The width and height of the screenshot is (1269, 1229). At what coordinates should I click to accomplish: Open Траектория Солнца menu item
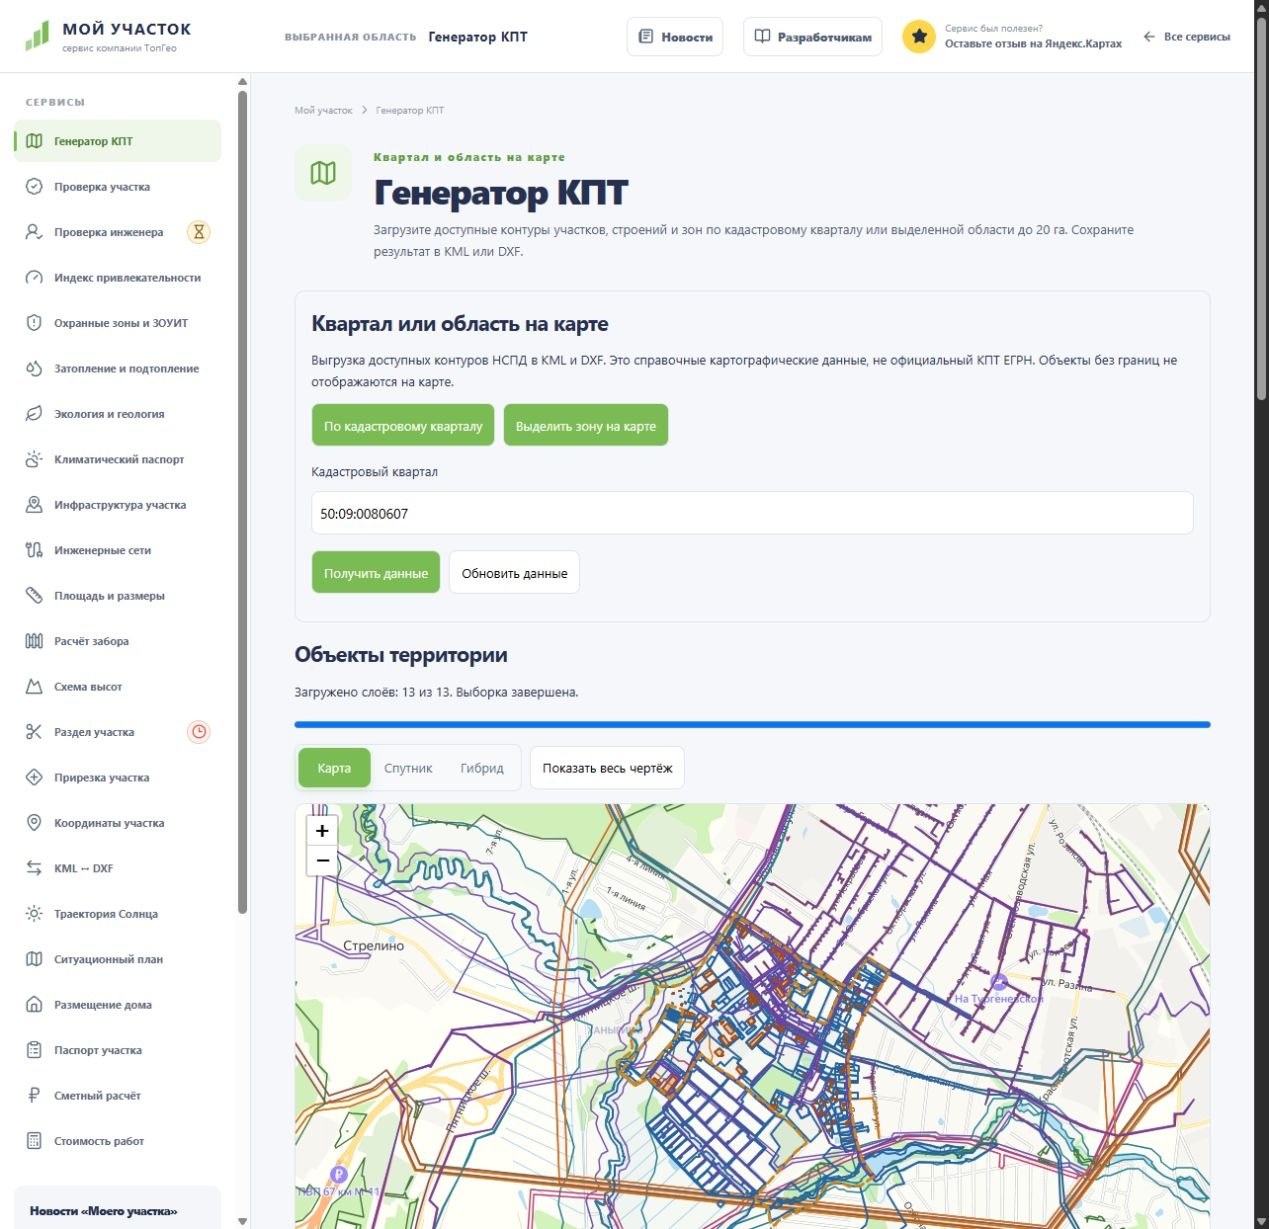(118, 914)
